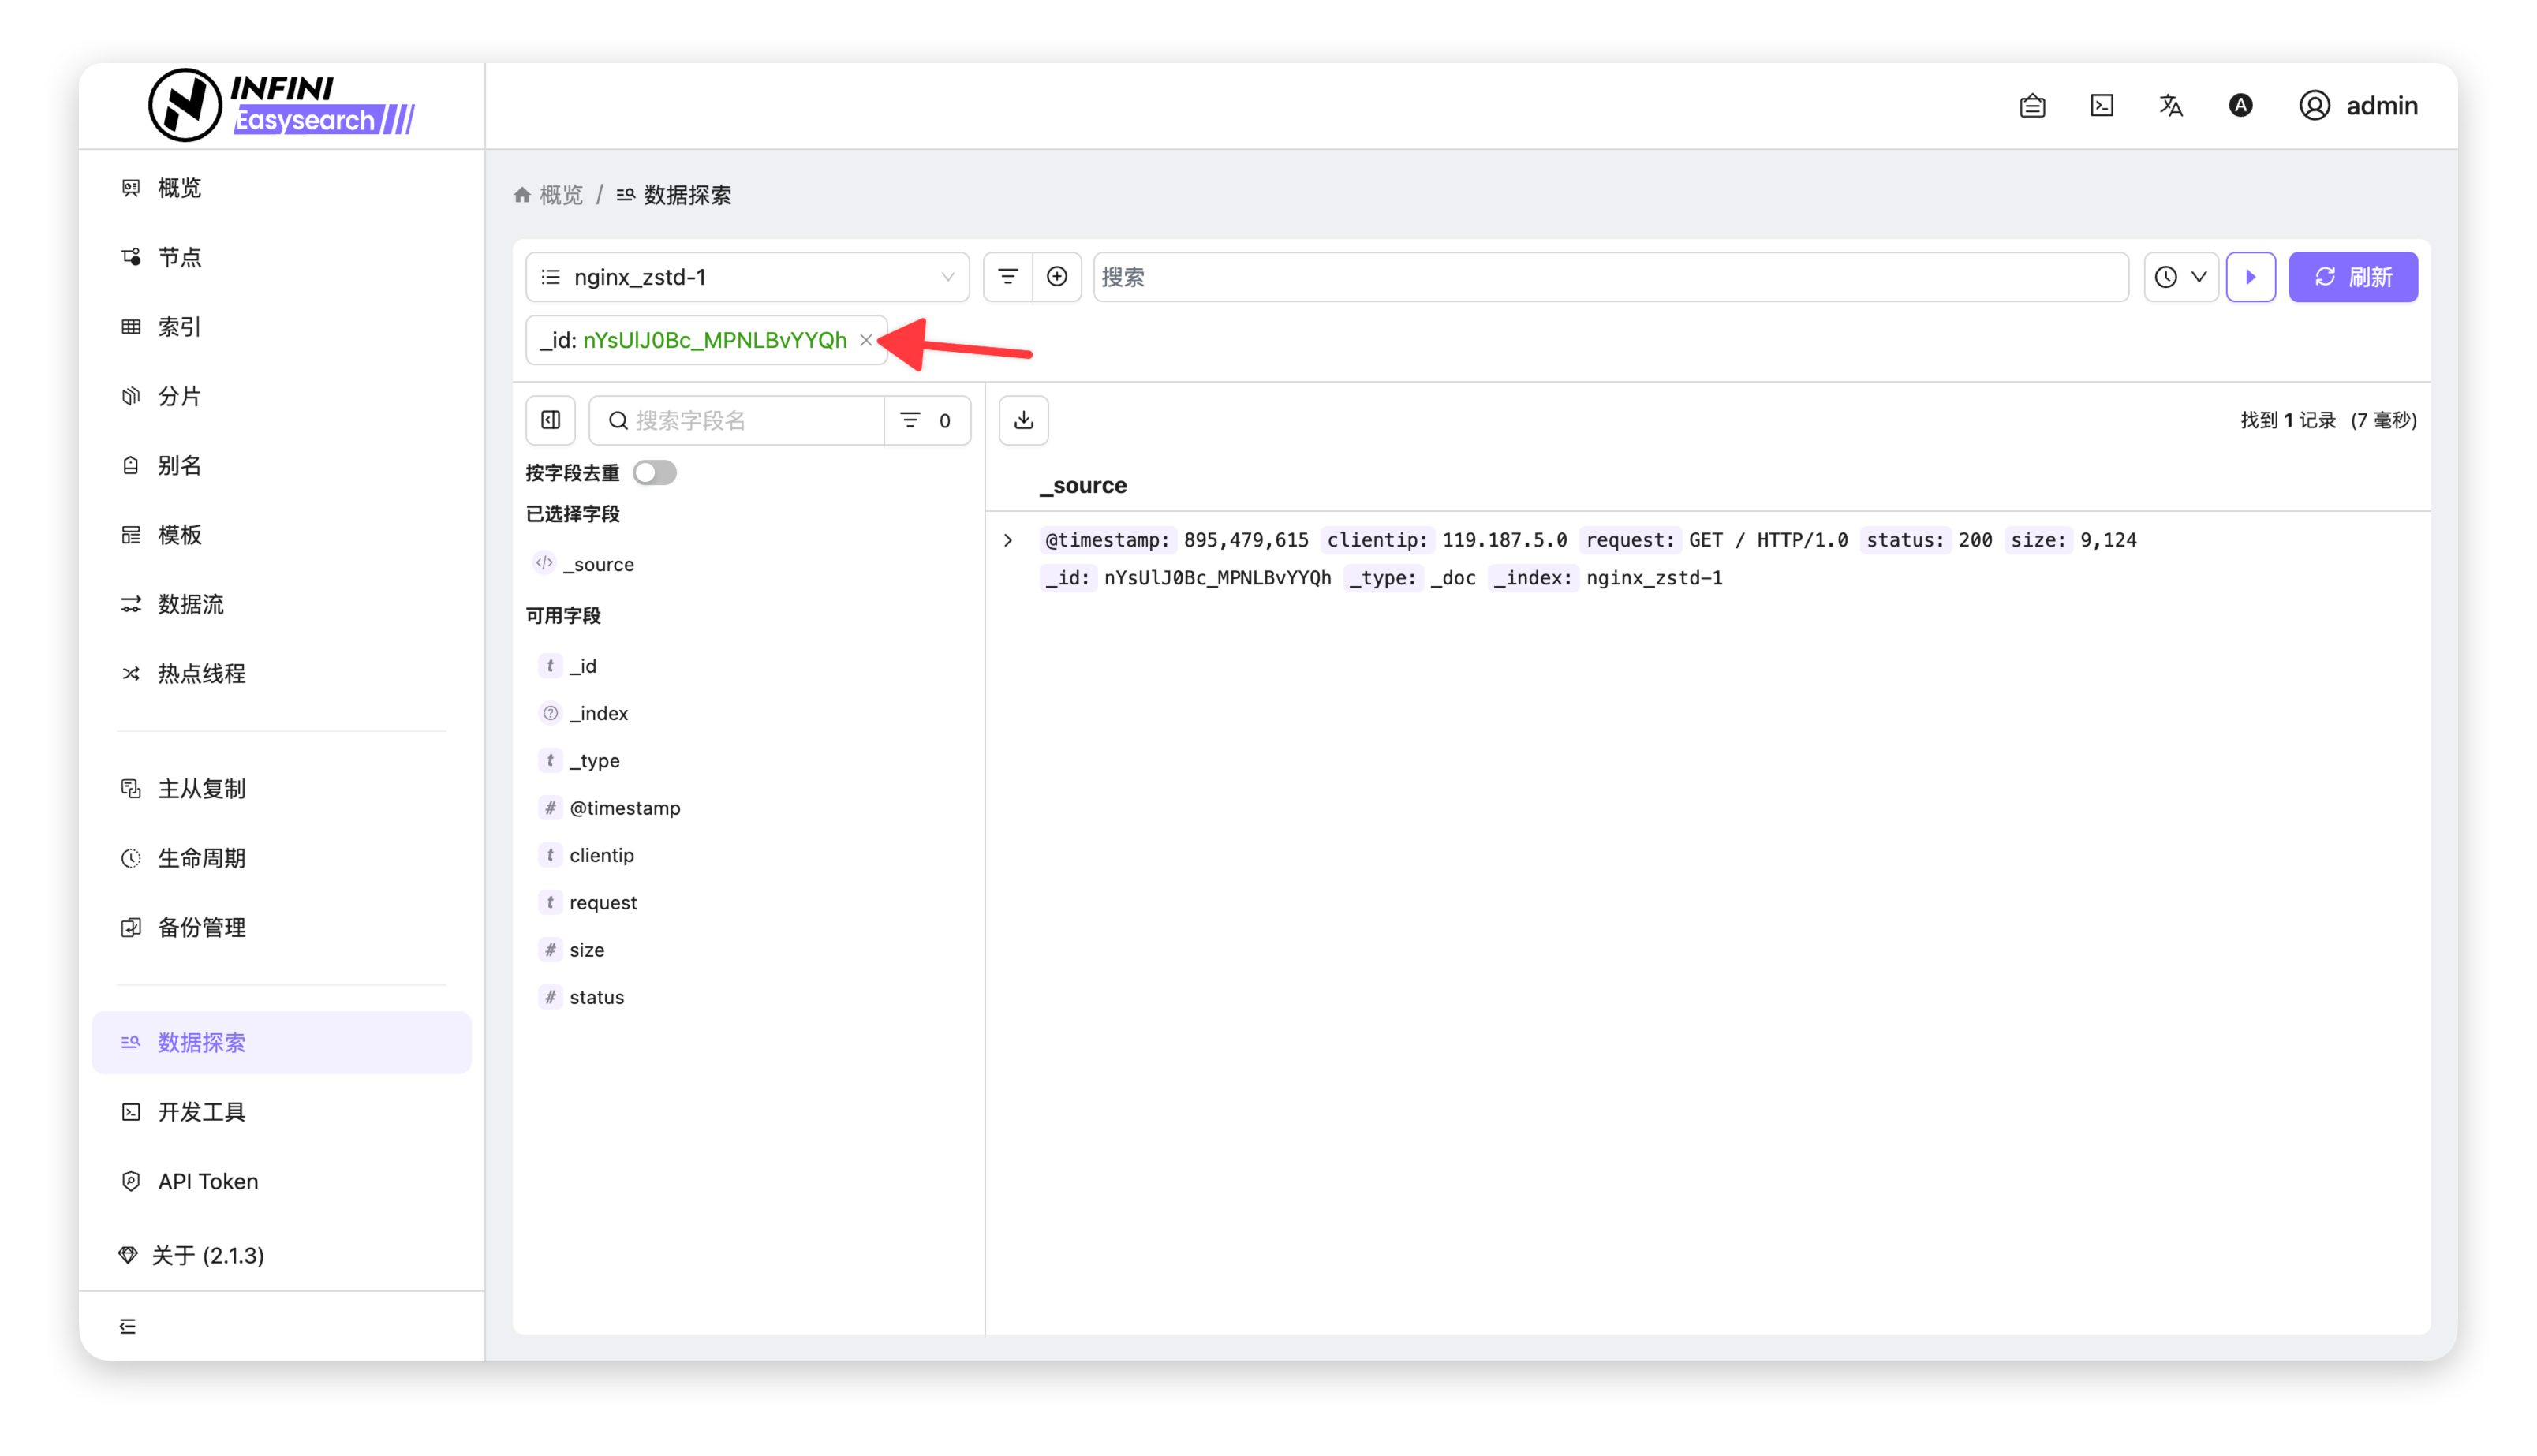Viewport: 2537px width, 1456px height.
Task: Go to 开发工具 in sidebar
Action: click(201, 1112)
